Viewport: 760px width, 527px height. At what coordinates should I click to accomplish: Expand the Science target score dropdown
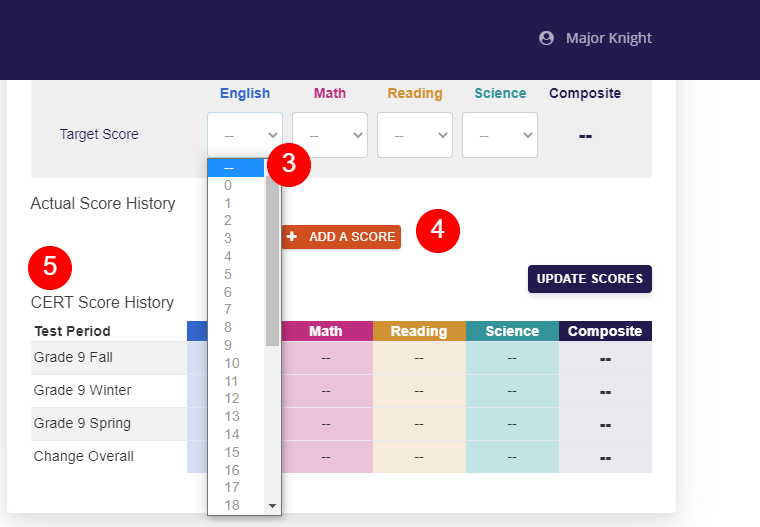tap(499, 135)
